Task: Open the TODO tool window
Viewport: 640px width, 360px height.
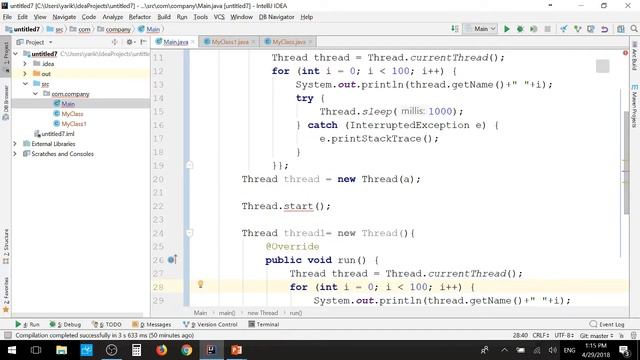Action: 107,324
